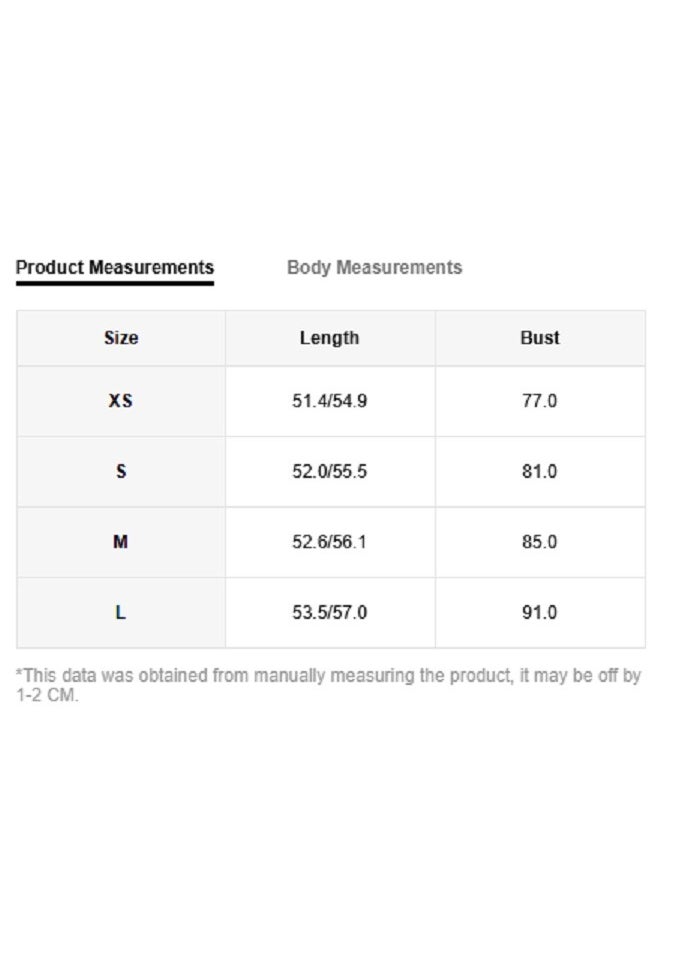Click the 52.0/55.5 length cell

coord(330,471)
